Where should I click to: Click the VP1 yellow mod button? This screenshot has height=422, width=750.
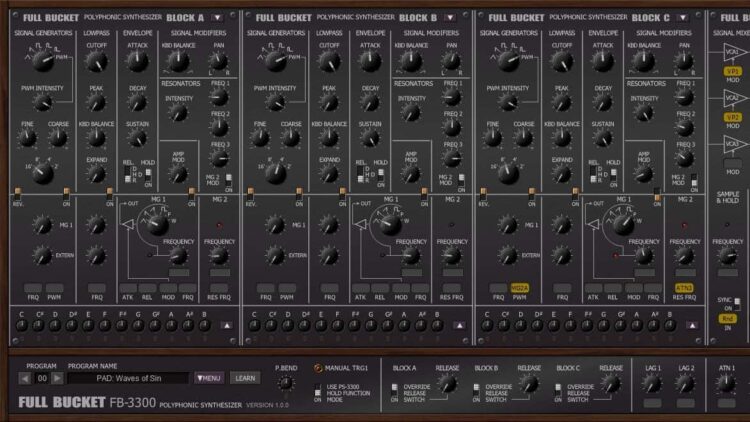732,71
